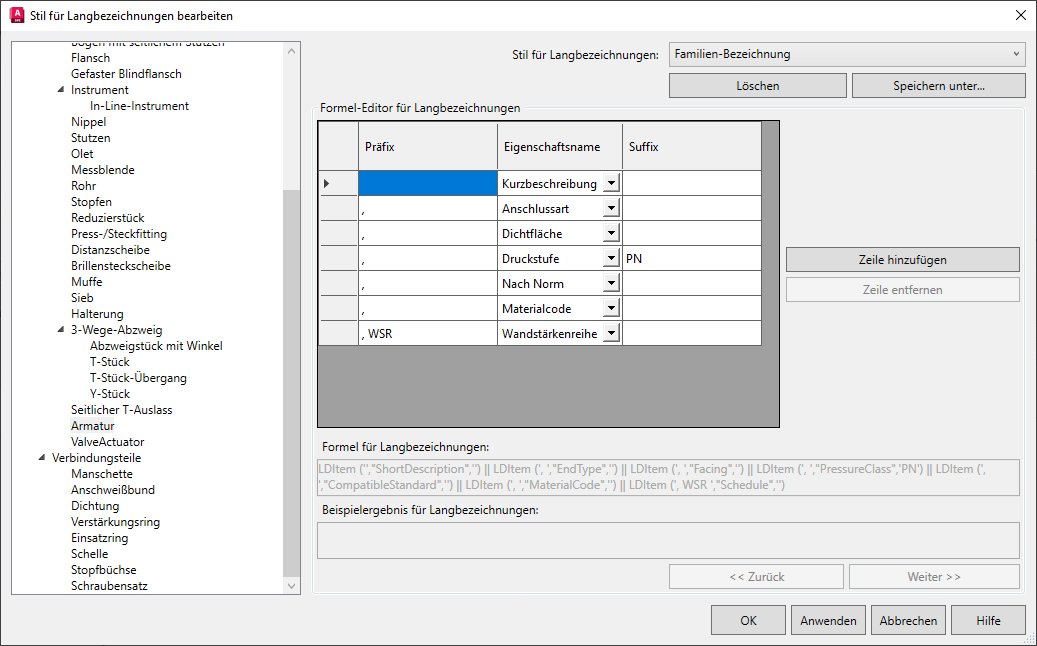
Task: Select Olet in the tree
Action: 82,153
